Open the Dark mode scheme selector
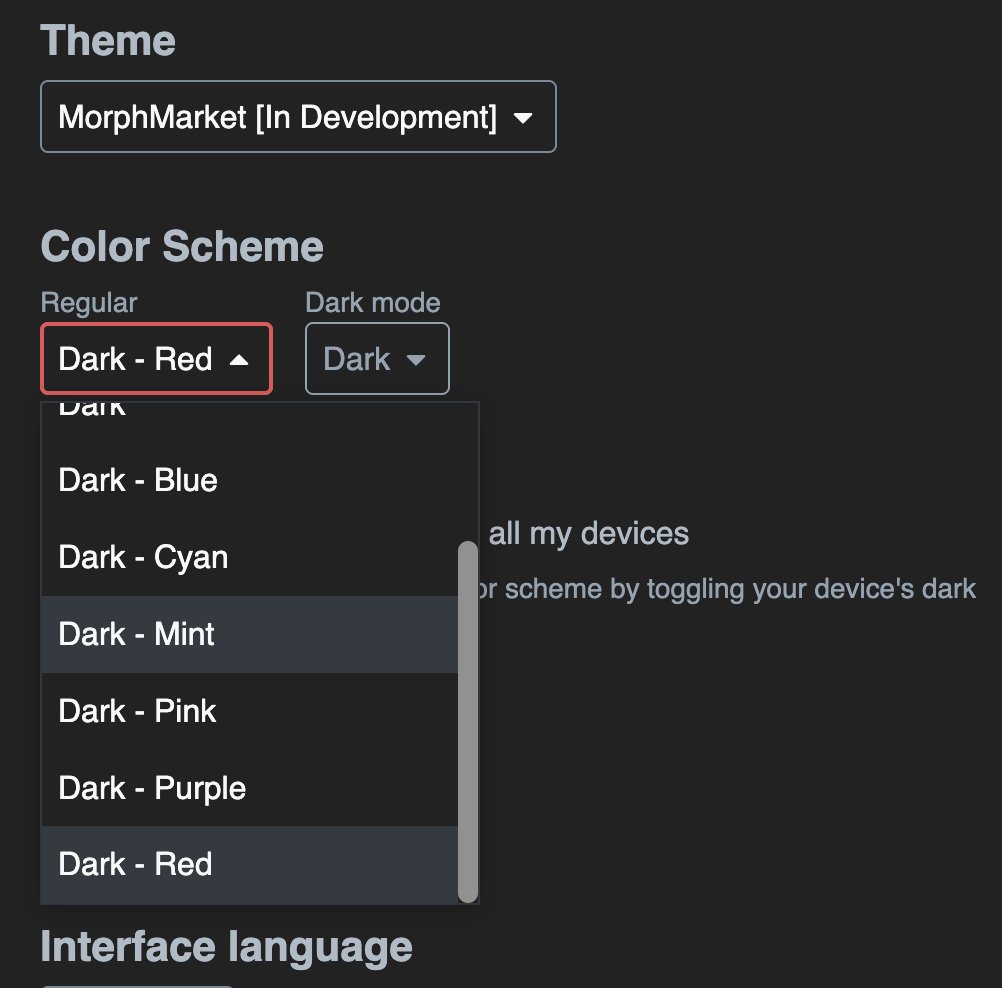 coord(376,359)
